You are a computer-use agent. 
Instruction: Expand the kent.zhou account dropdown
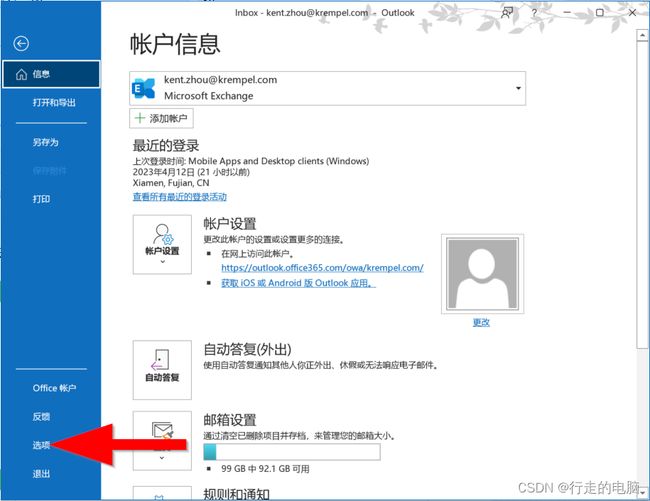518,88
